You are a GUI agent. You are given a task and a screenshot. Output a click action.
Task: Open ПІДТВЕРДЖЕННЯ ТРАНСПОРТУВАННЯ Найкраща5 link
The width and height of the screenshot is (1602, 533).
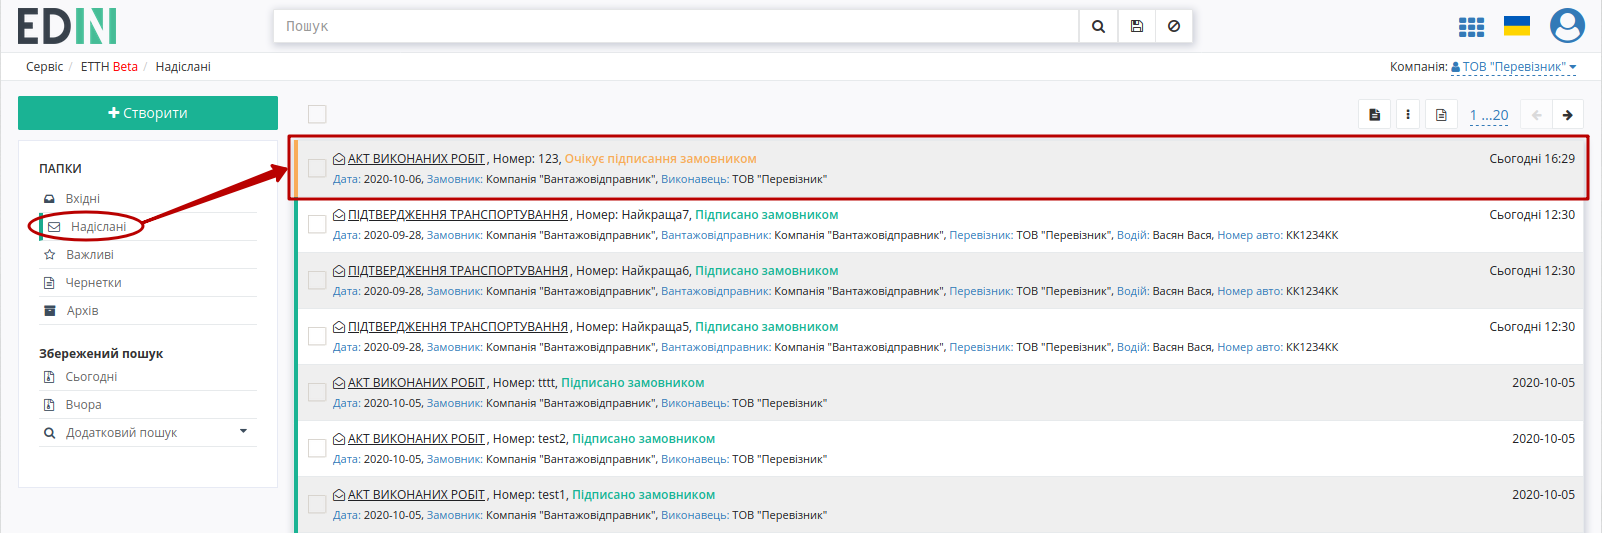[x=458, y=327]
